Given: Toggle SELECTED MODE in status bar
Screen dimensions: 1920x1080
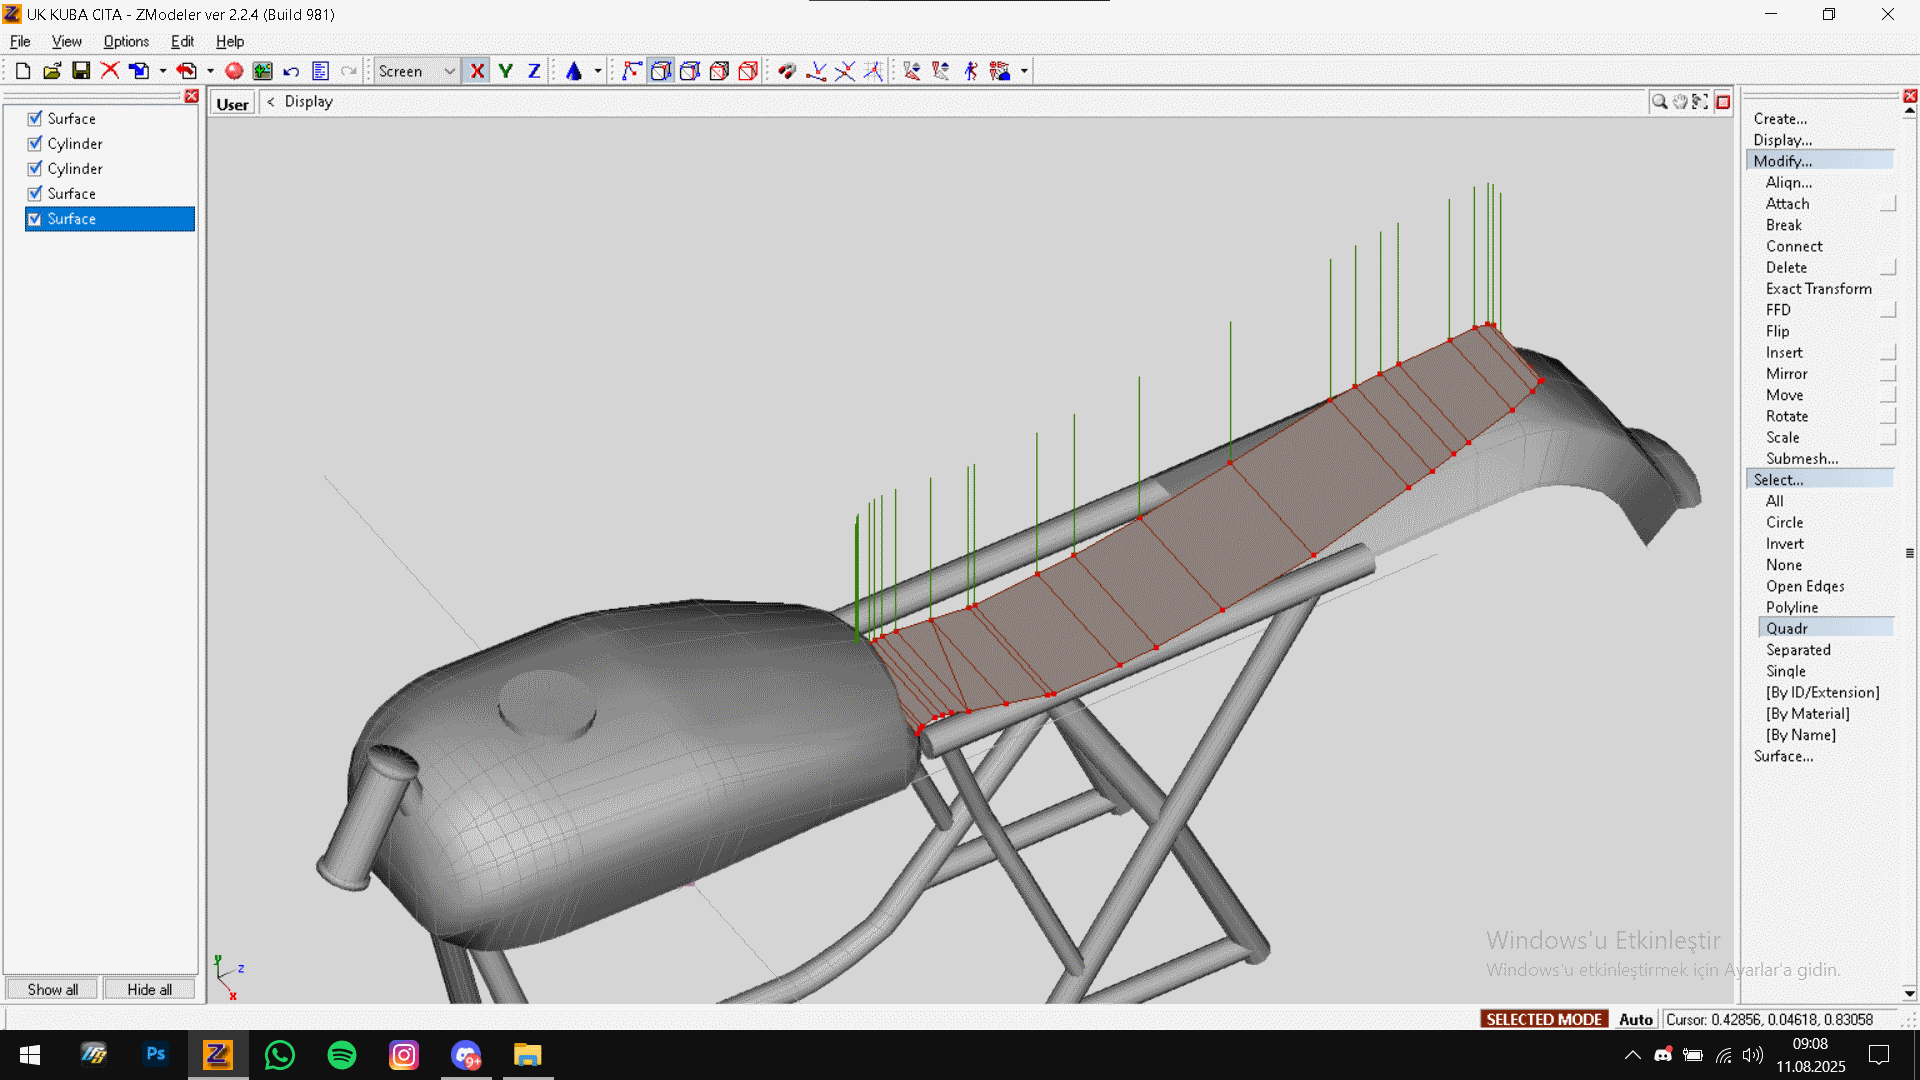Looking at the screenshot, I should coord(1543,1019).
